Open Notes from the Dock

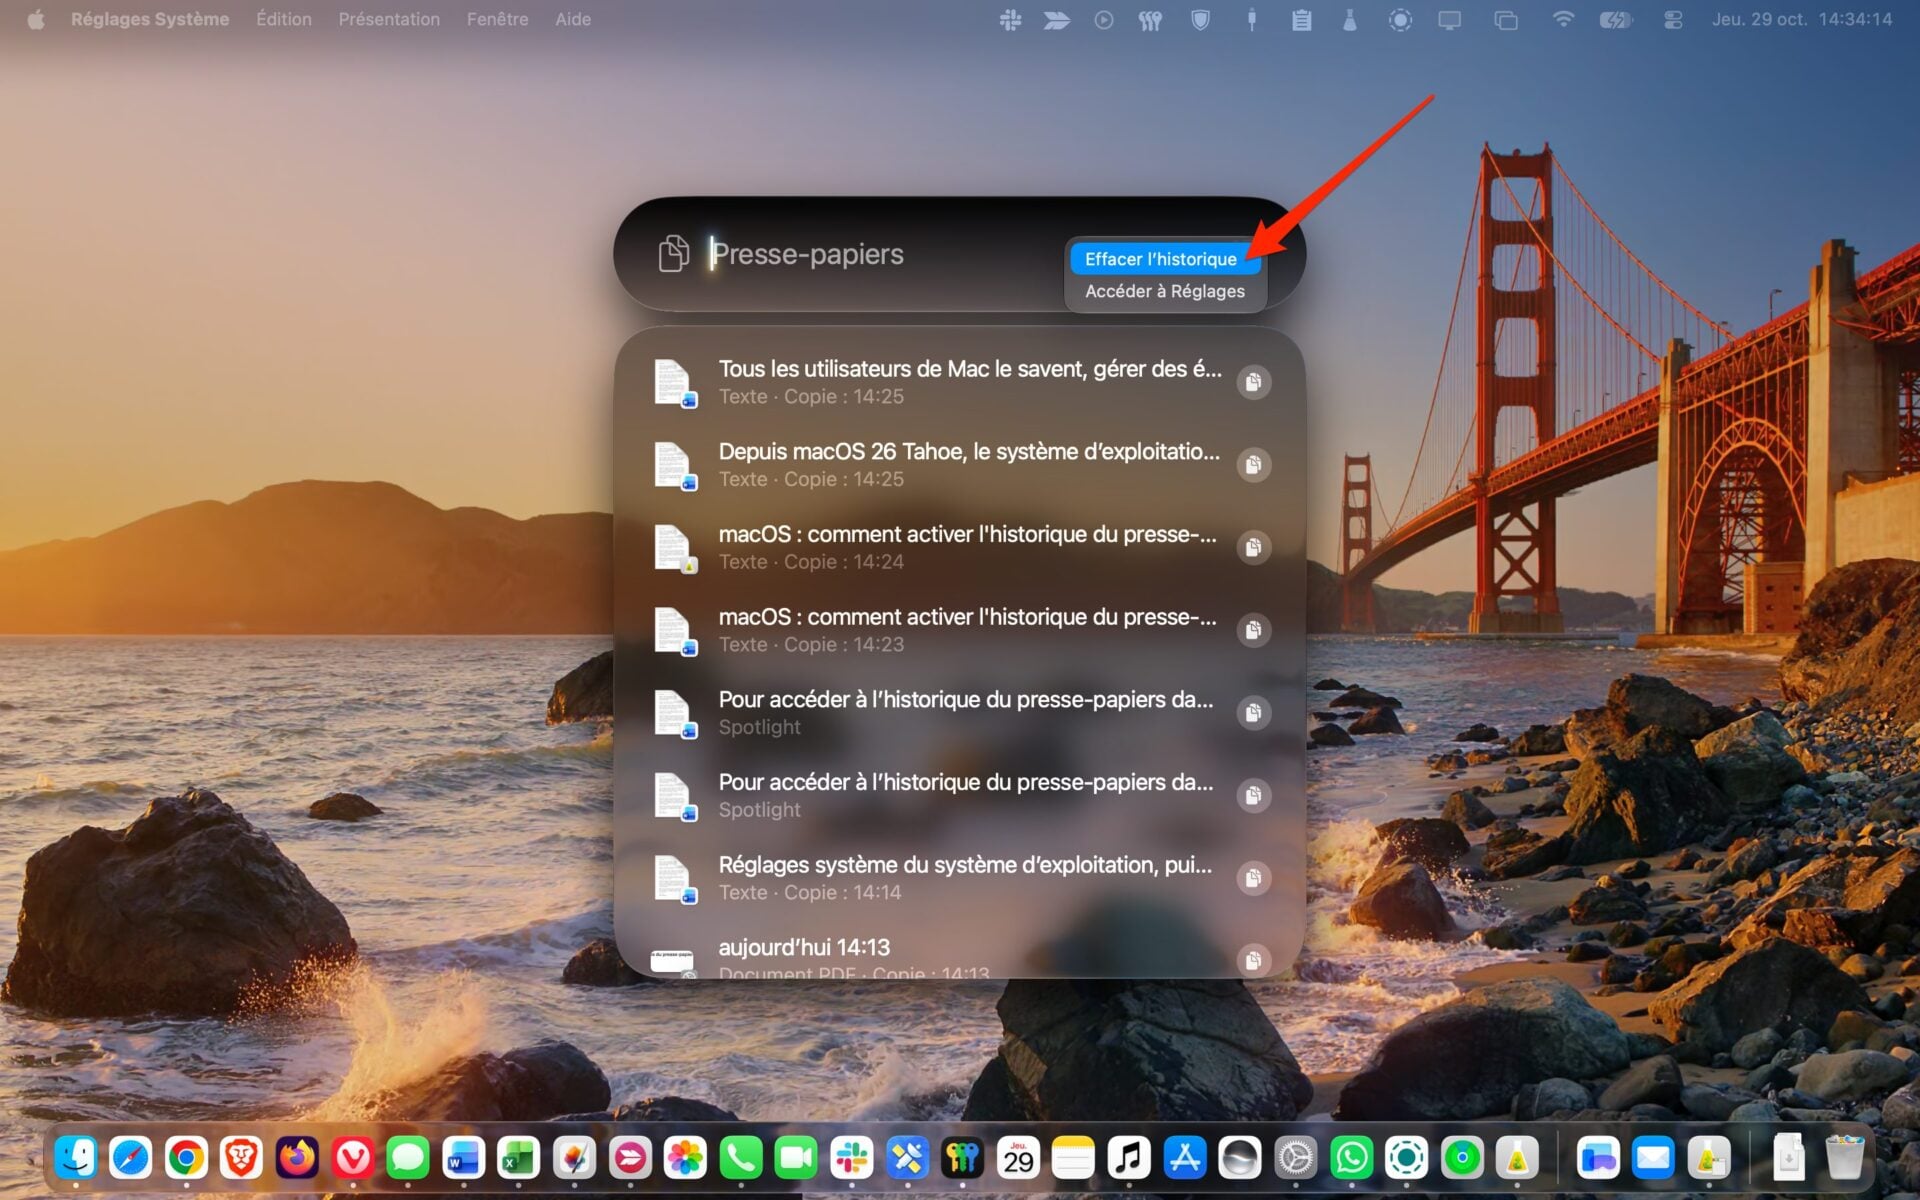click(1073, 1158)
